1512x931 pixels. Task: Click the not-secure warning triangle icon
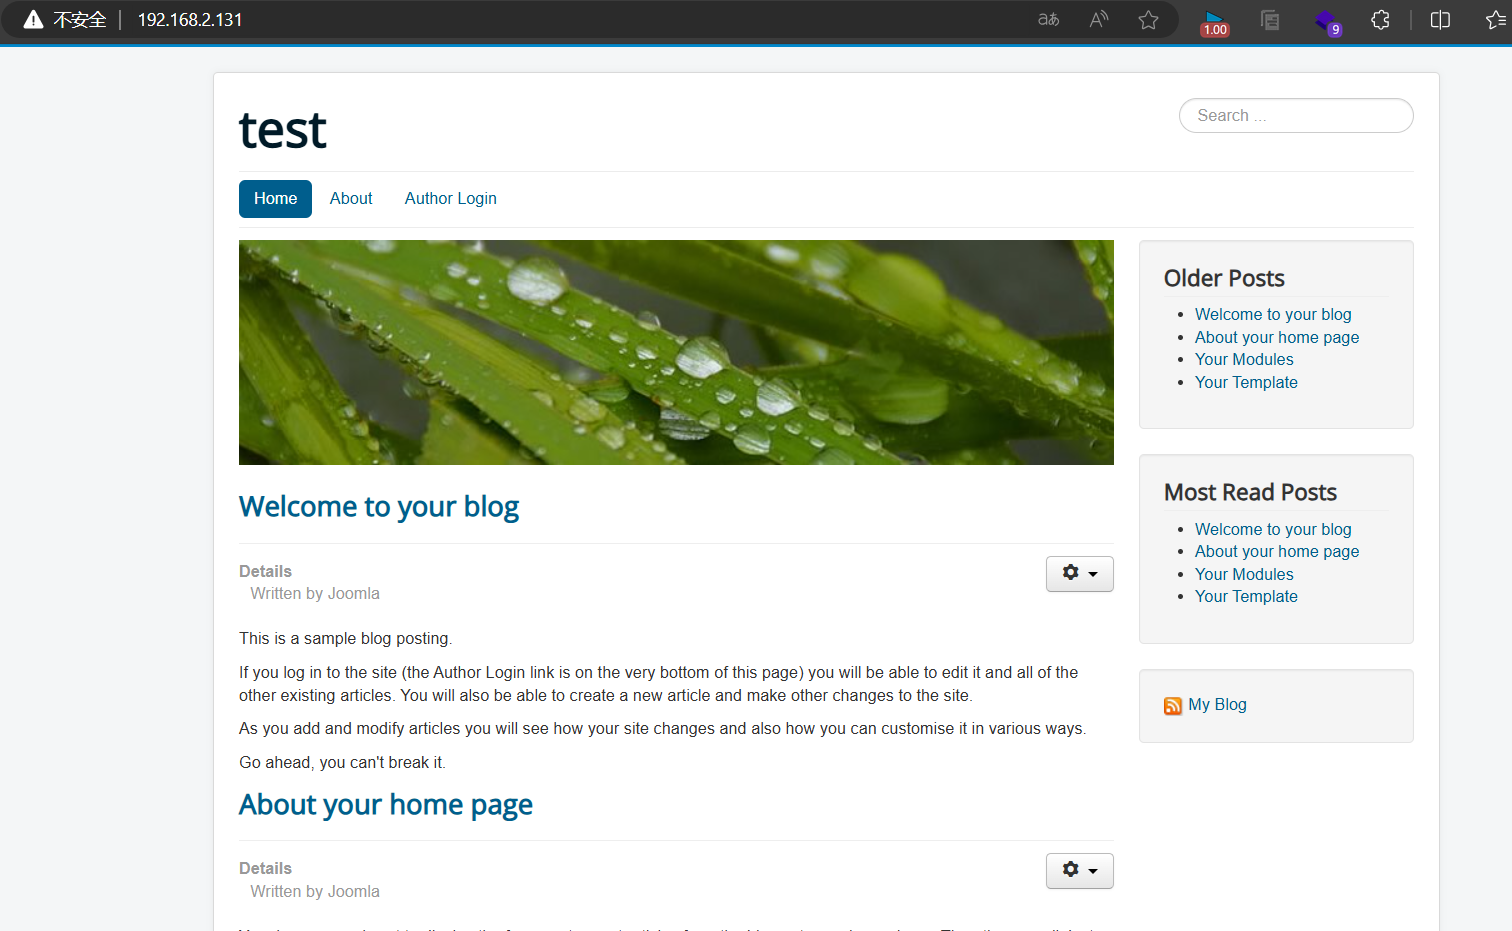[33, 19]
